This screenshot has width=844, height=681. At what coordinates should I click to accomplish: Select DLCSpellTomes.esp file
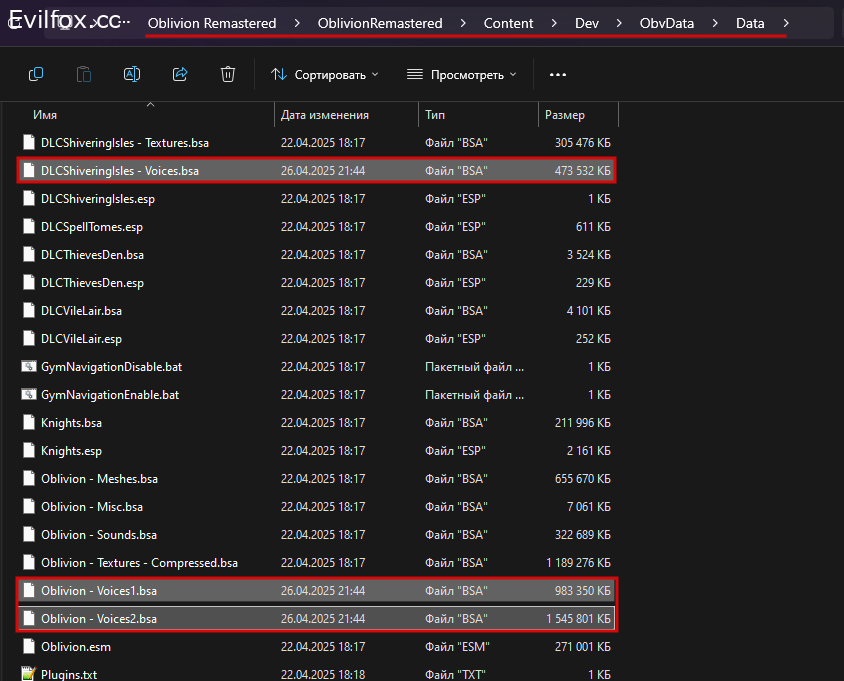point(317,227)
